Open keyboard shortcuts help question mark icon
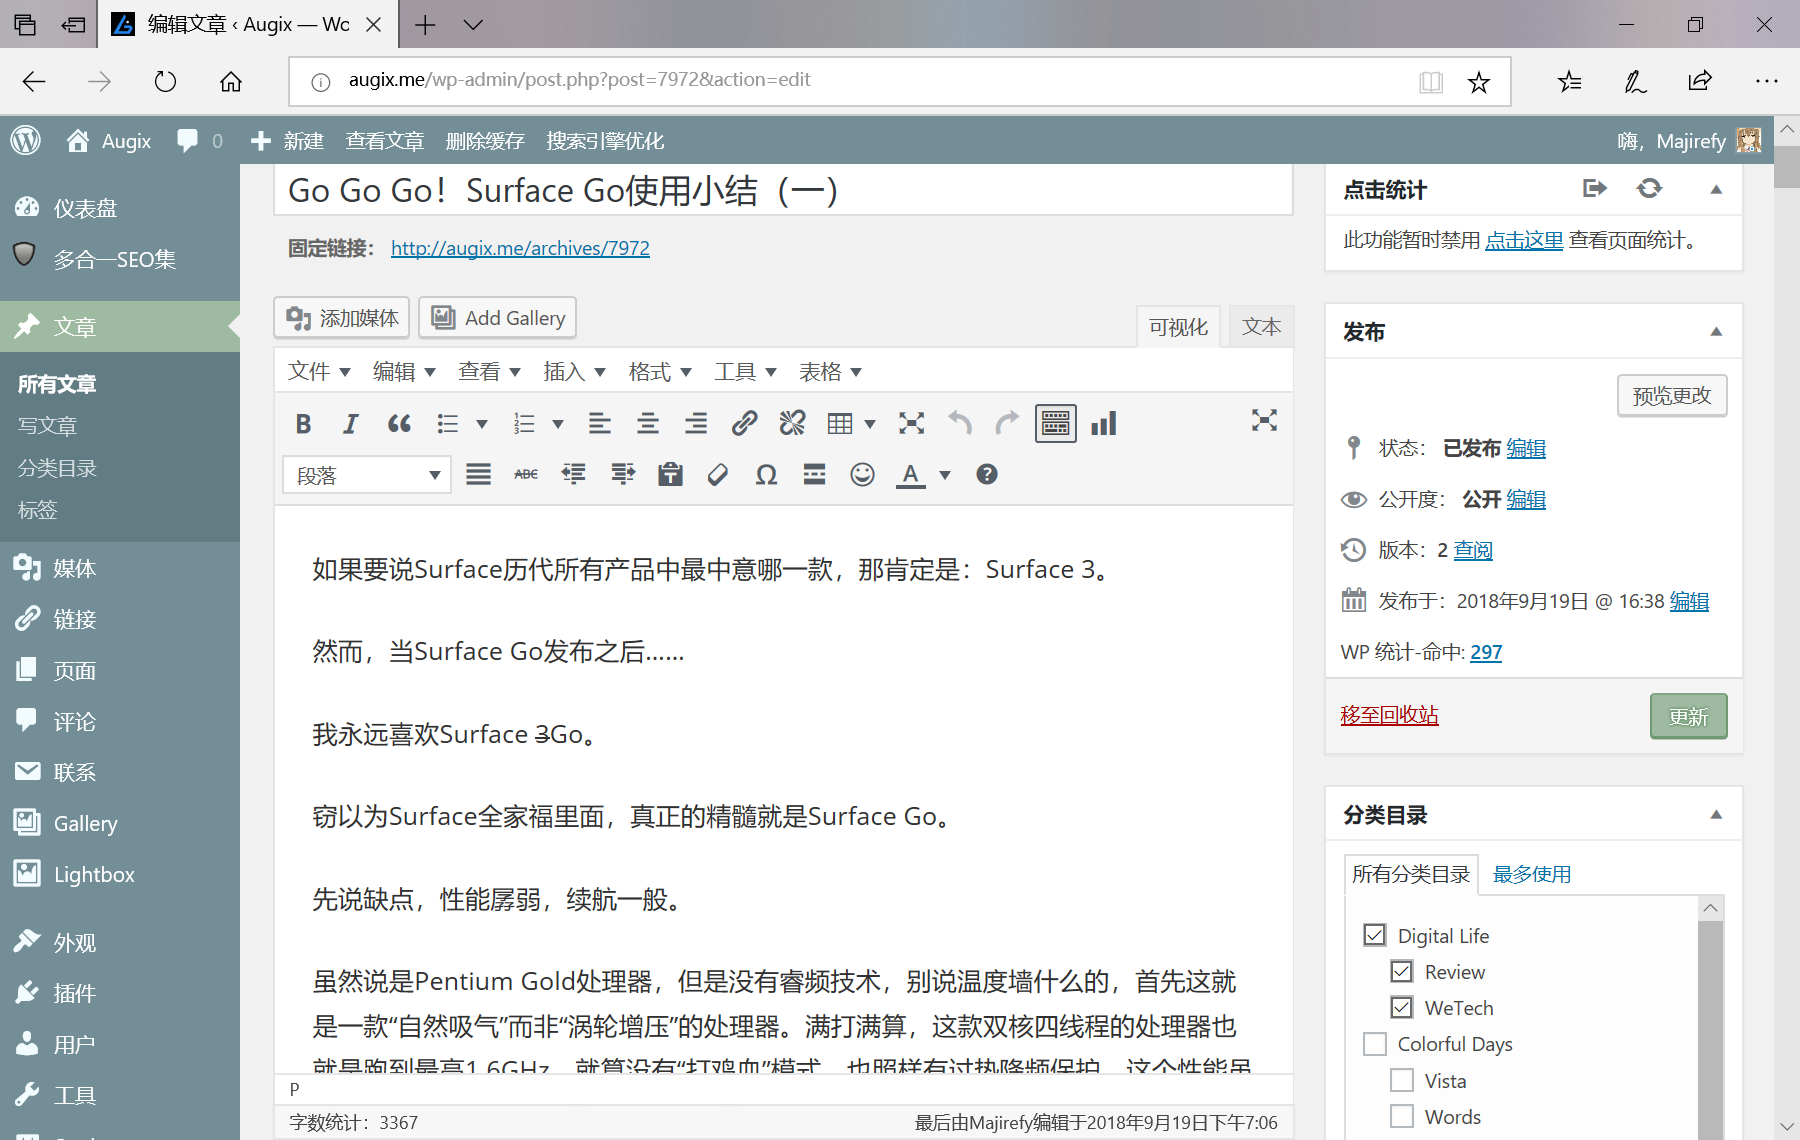Screen dimensions: 1800x1140 pos(986,475)
